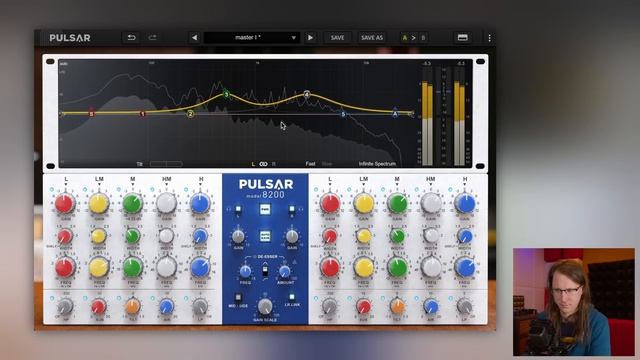Toggle the AUTO GAIN button
The image size is (640, 360).
click(x=265, y=236)
